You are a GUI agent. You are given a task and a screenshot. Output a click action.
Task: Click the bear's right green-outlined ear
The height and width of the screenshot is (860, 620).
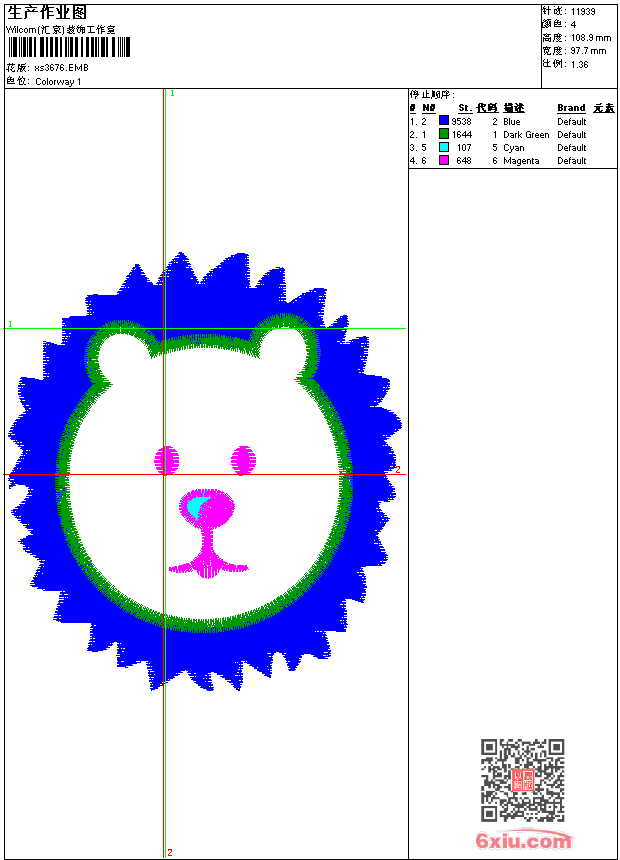click(x=286, y=346)
